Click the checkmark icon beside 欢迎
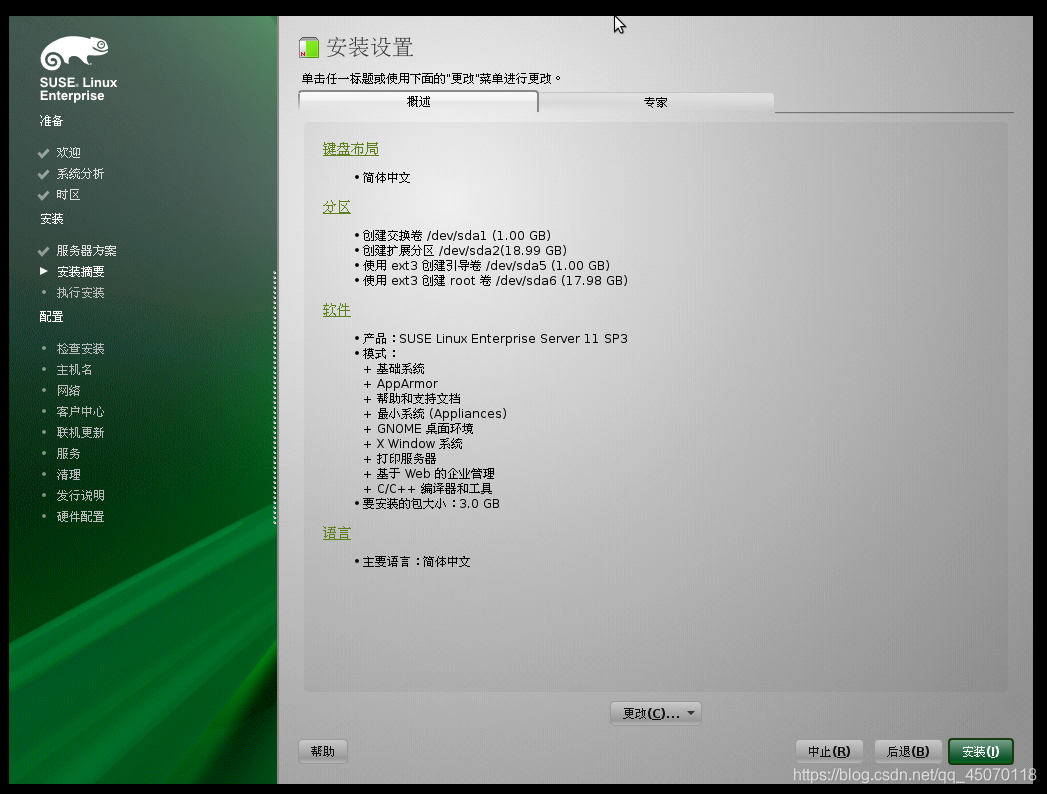The image size is (1047, 794). [x=43, y=153]
